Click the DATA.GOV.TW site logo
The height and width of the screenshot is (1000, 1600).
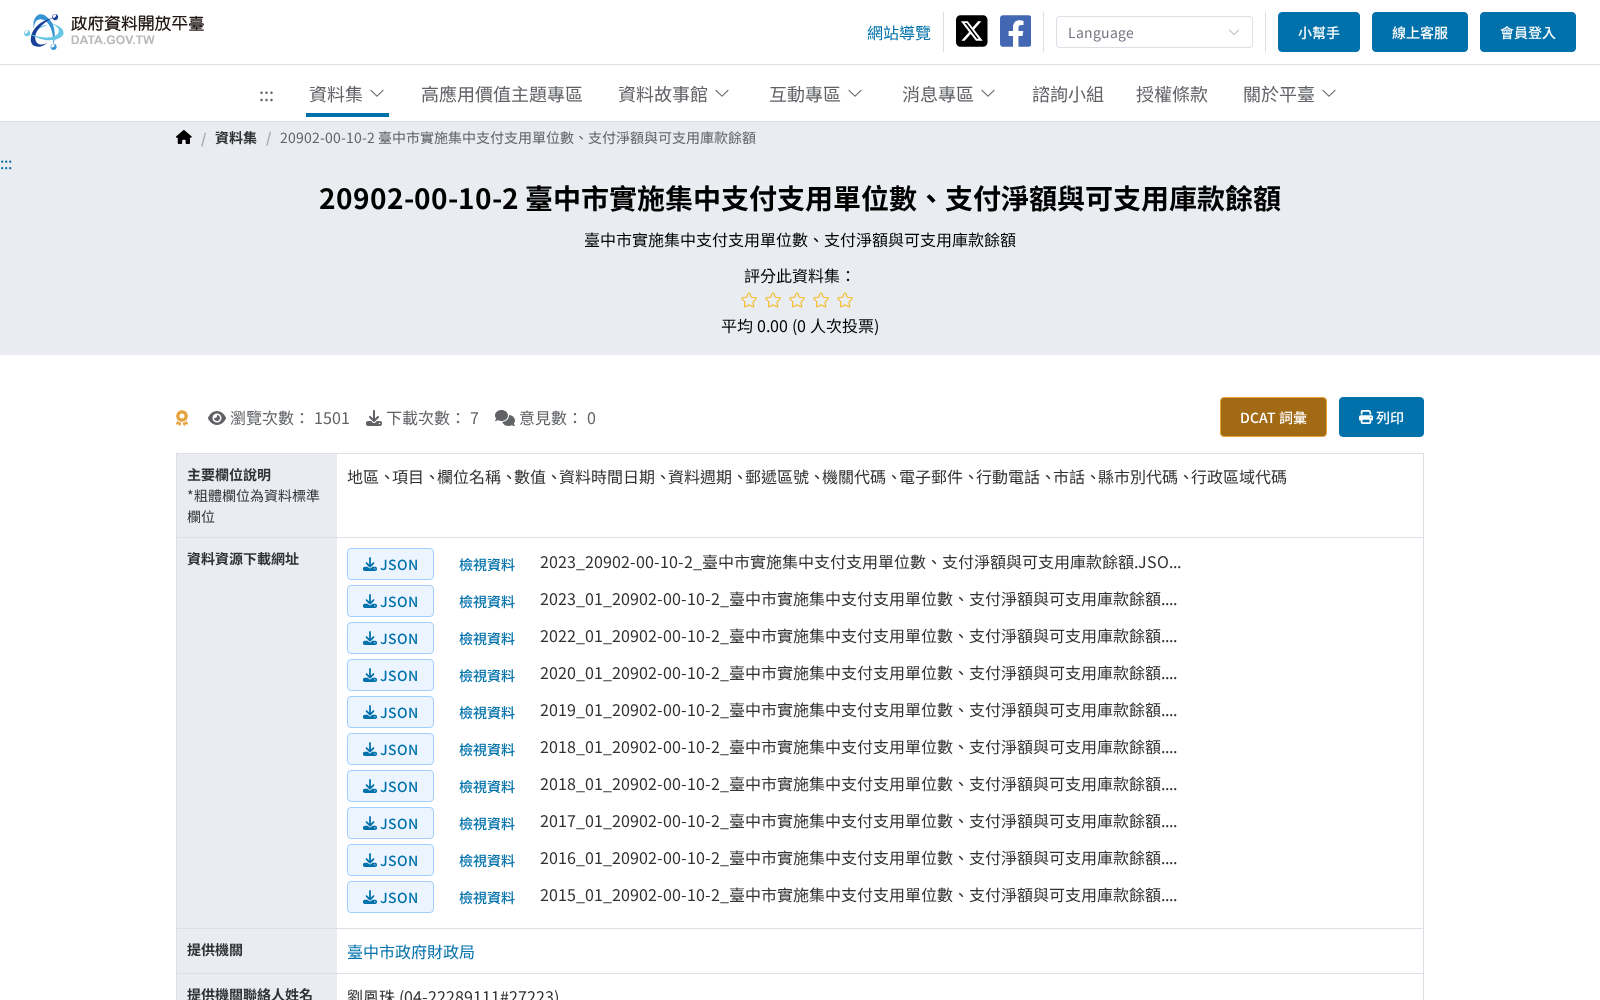[115, 31]
